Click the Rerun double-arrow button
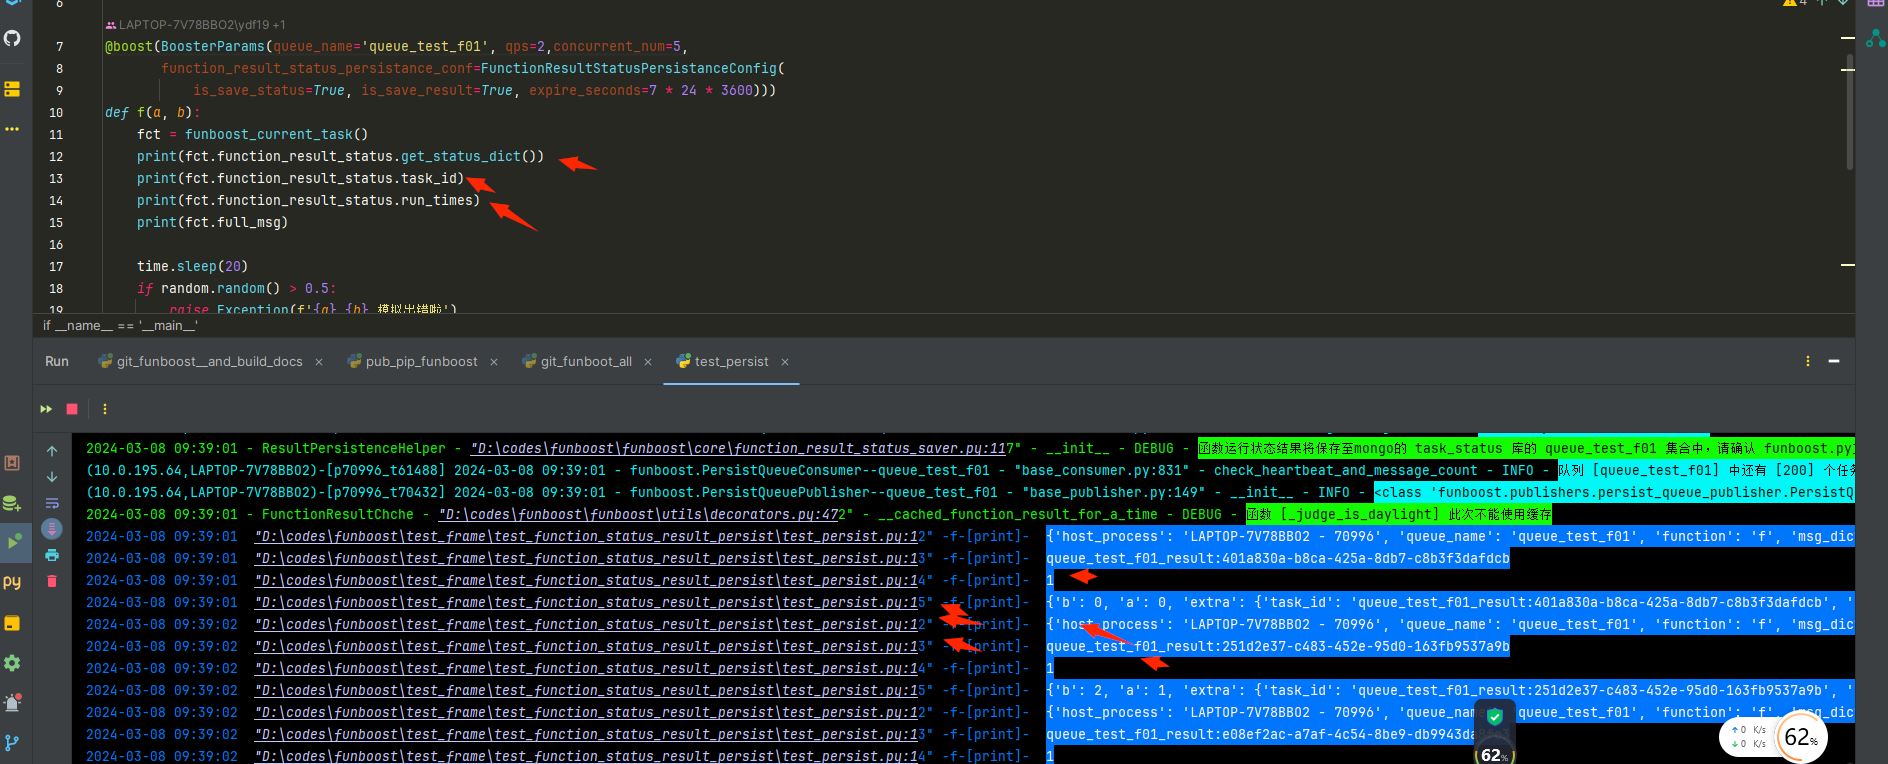This screenshot has width=1888, height=764. [46, 409]
